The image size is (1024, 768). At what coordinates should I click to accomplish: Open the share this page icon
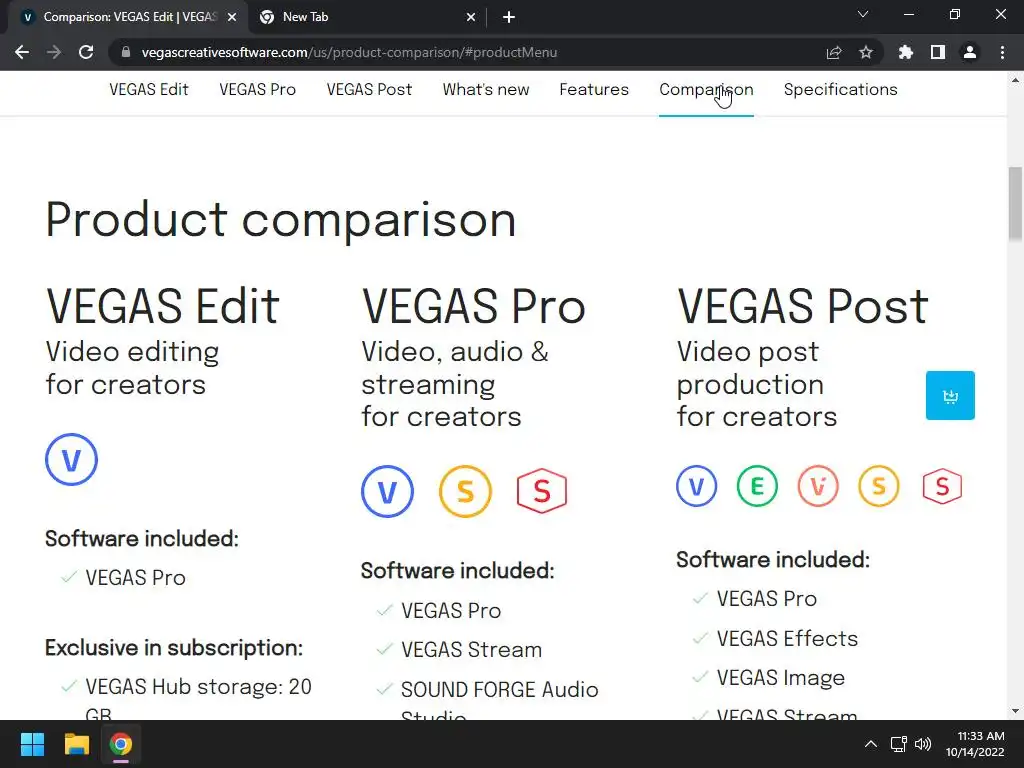[834, 52]
